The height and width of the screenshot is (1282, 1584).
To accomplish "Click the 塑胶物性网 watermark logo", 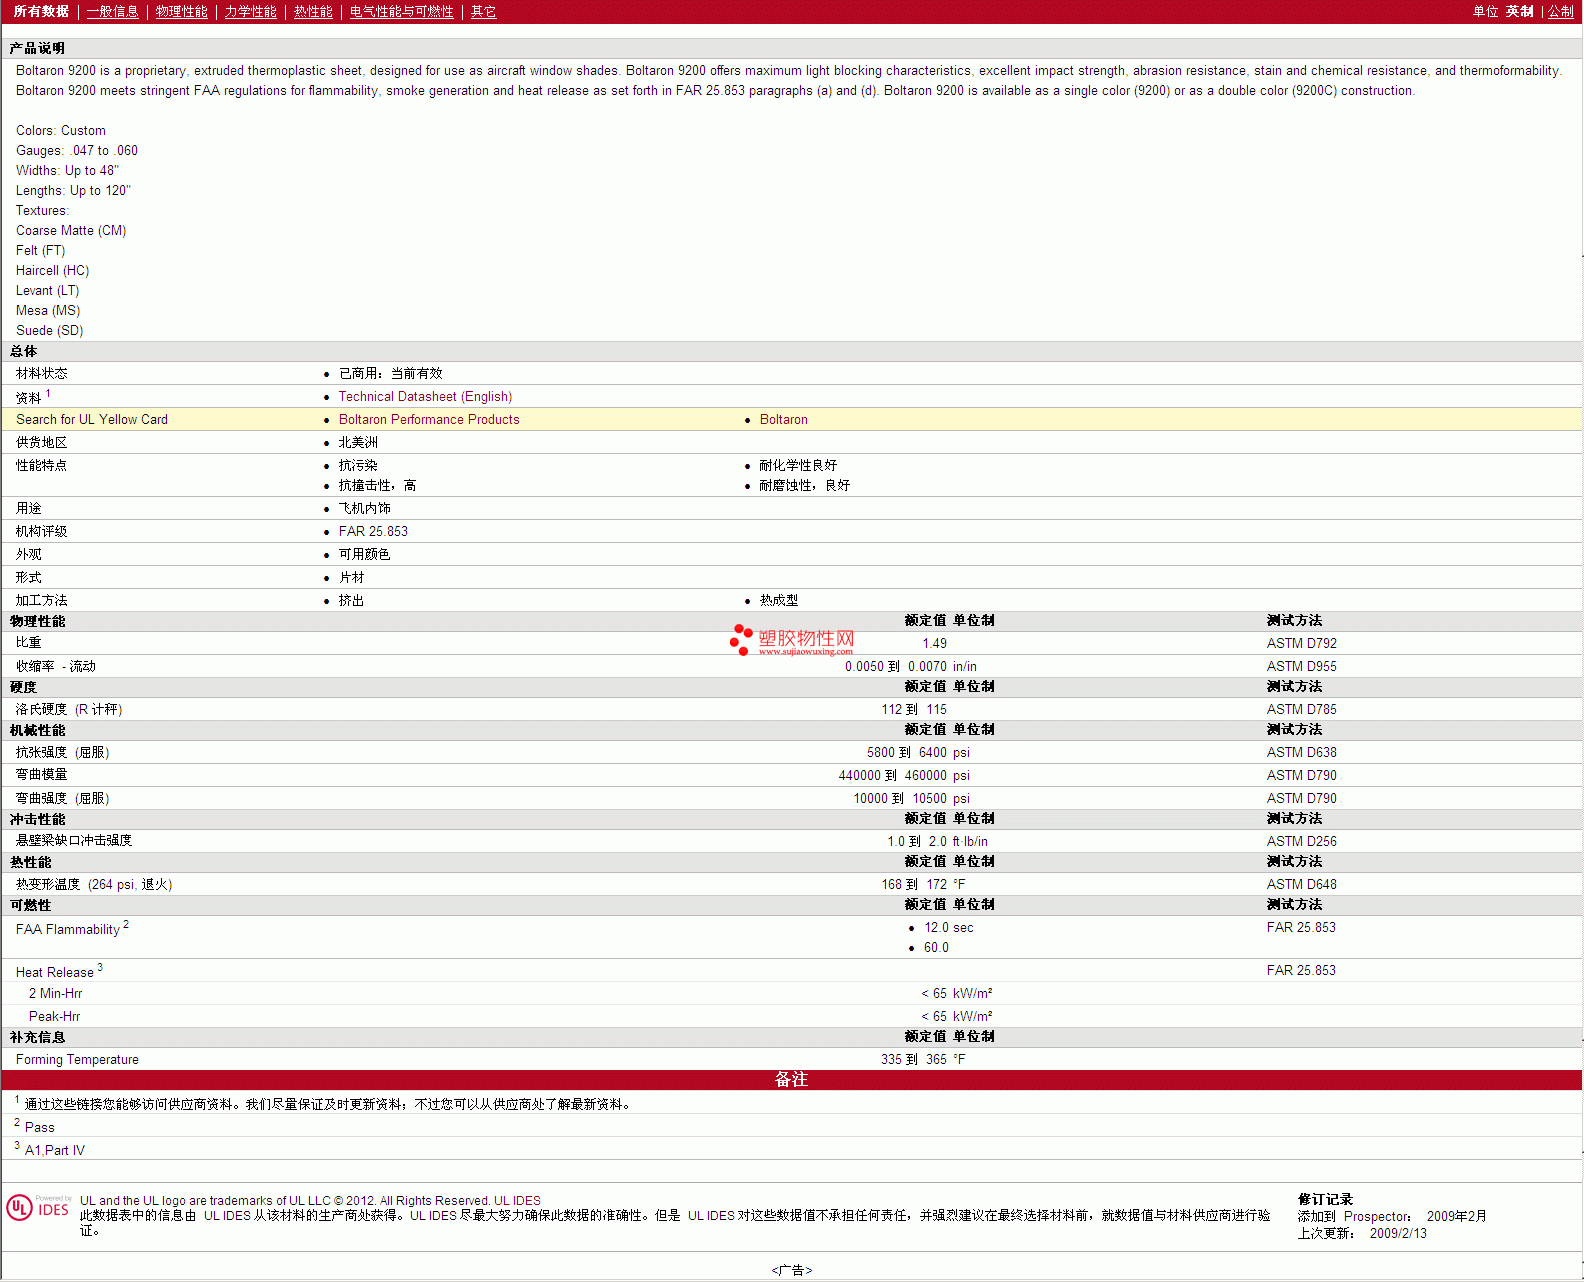I will coord(791,639).
